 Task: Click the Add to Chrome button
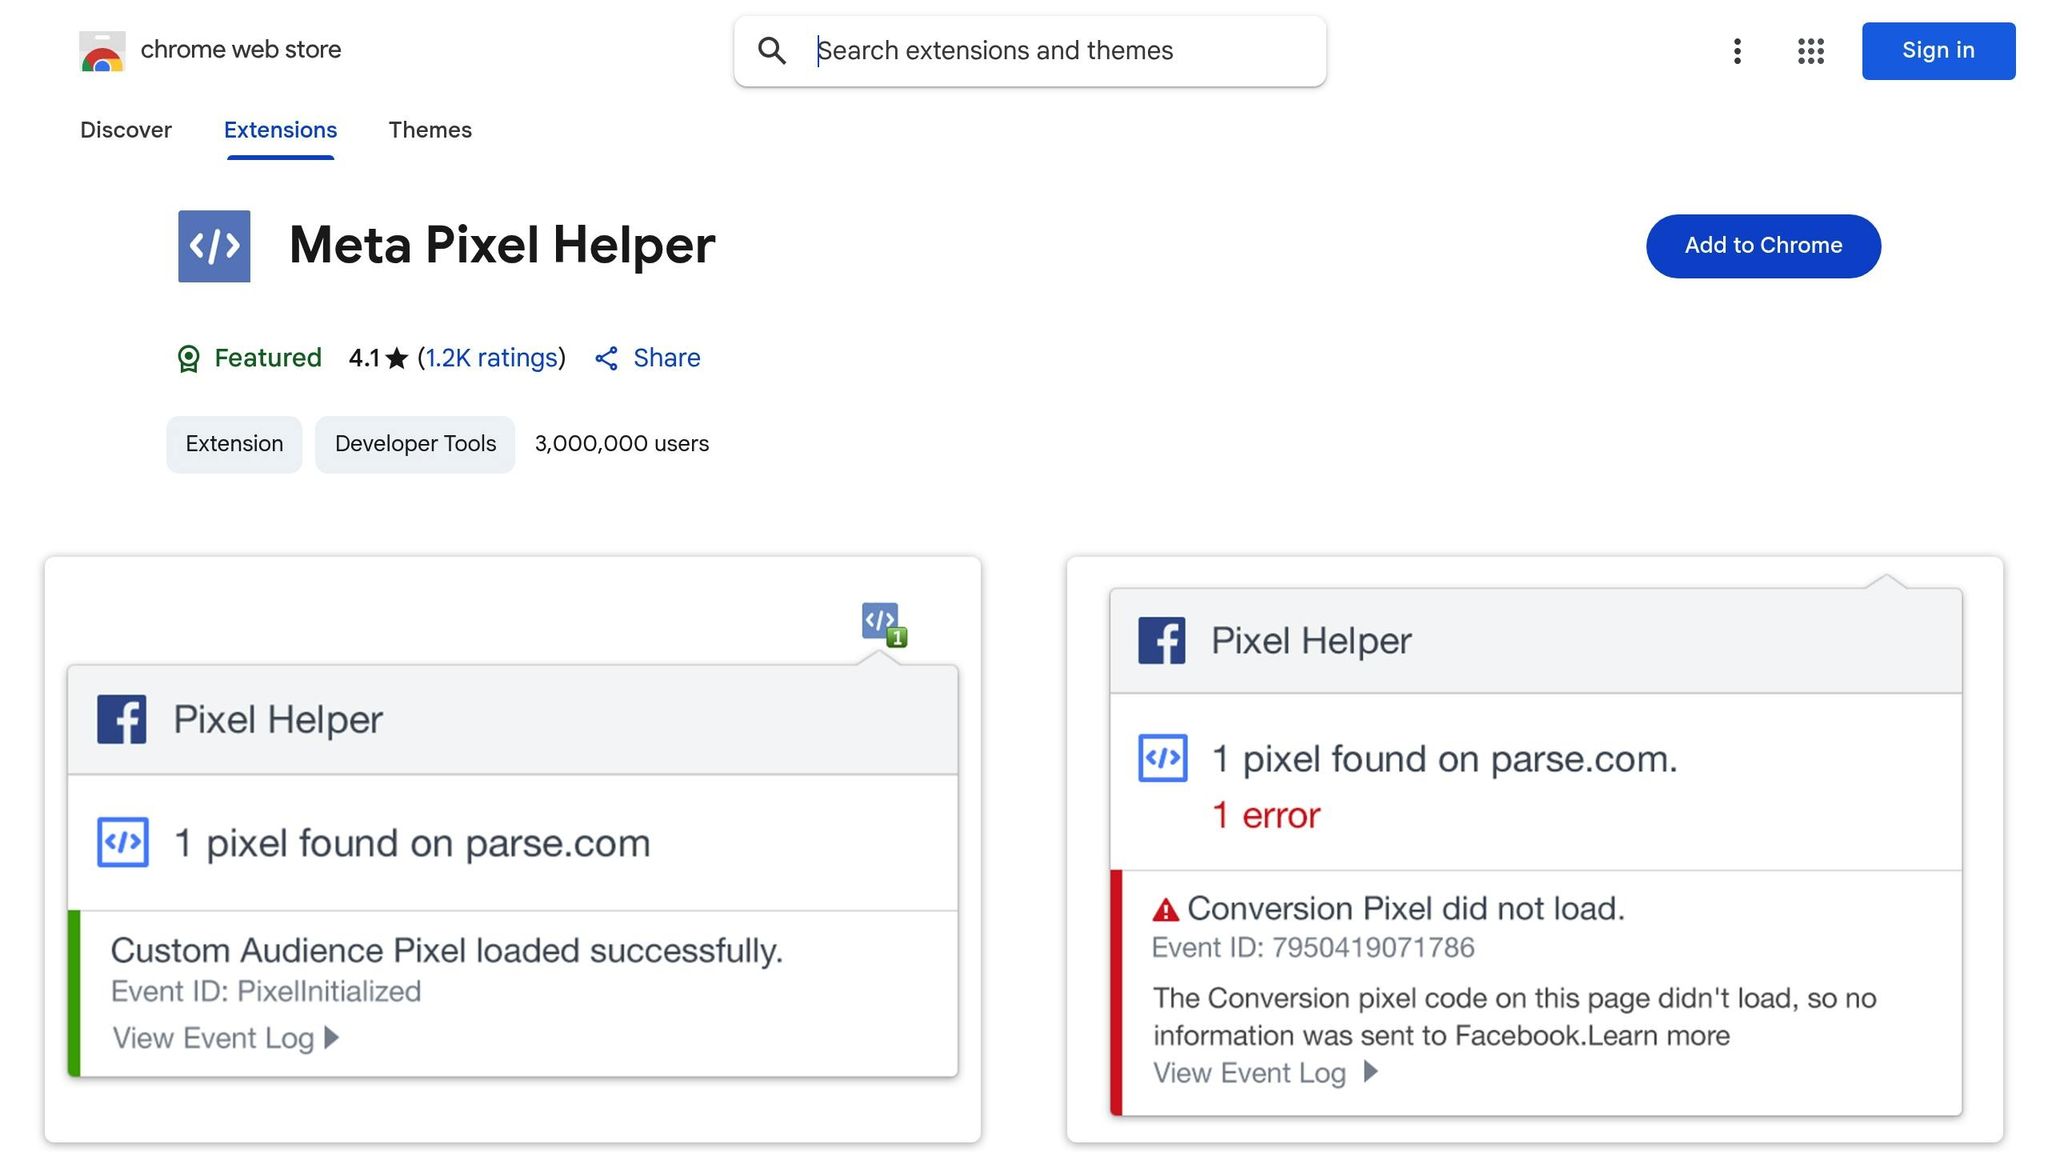pos(1763,246)
